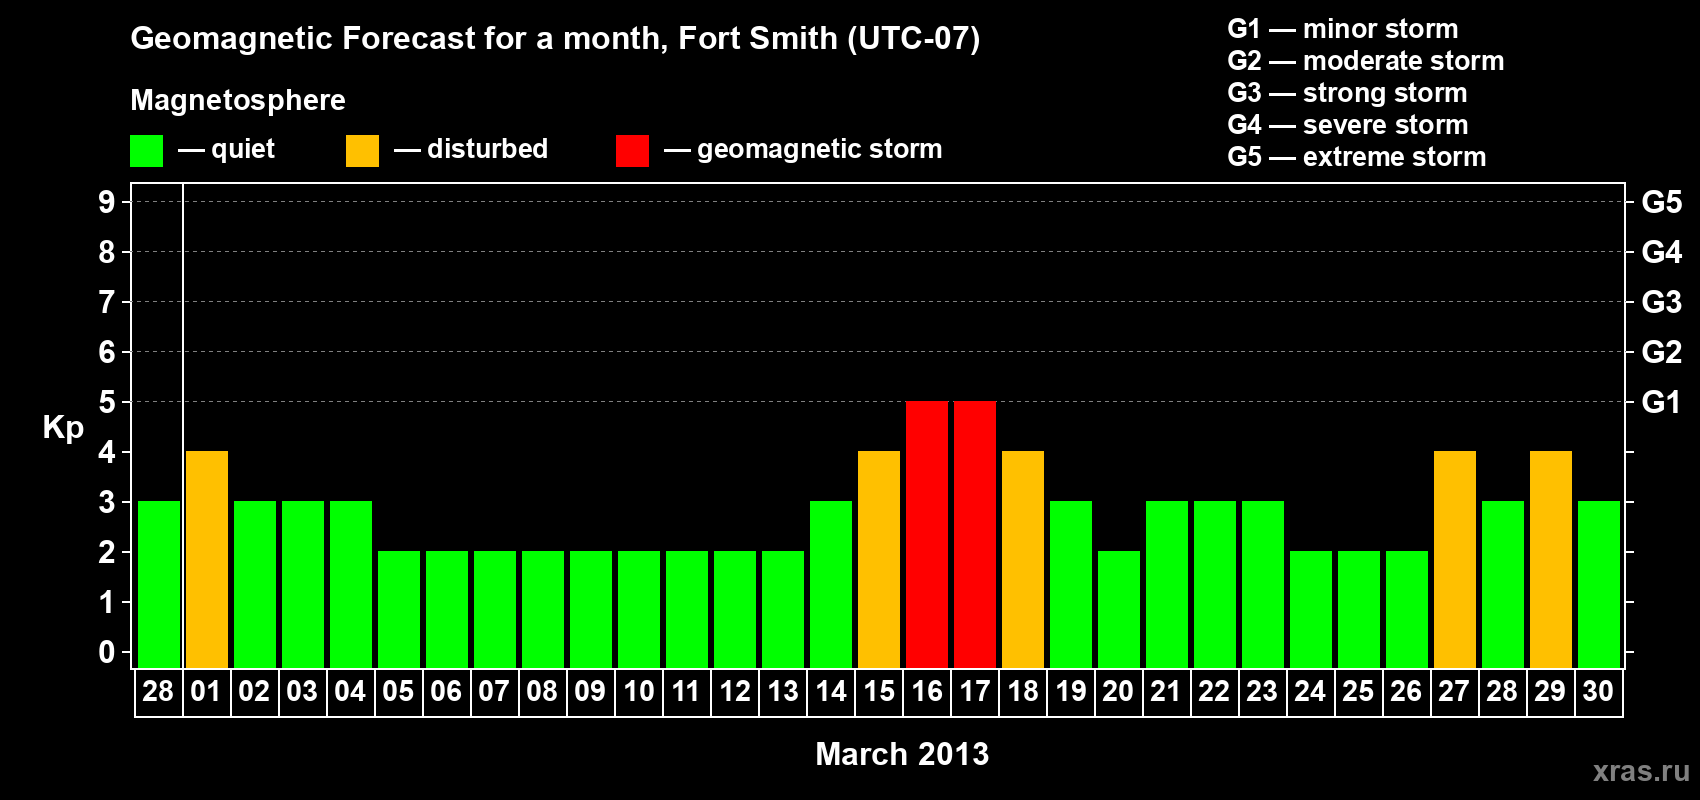Click the 'Magnetosphere' heading
Image resolution: width=1700 pixels, height=800 pixels.
[238, 100]
